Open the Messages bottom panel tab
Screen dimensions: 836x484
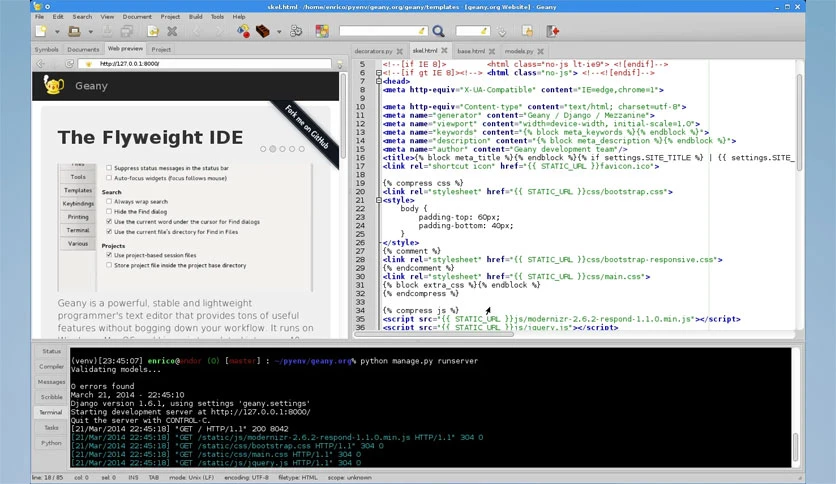[51, 382]
